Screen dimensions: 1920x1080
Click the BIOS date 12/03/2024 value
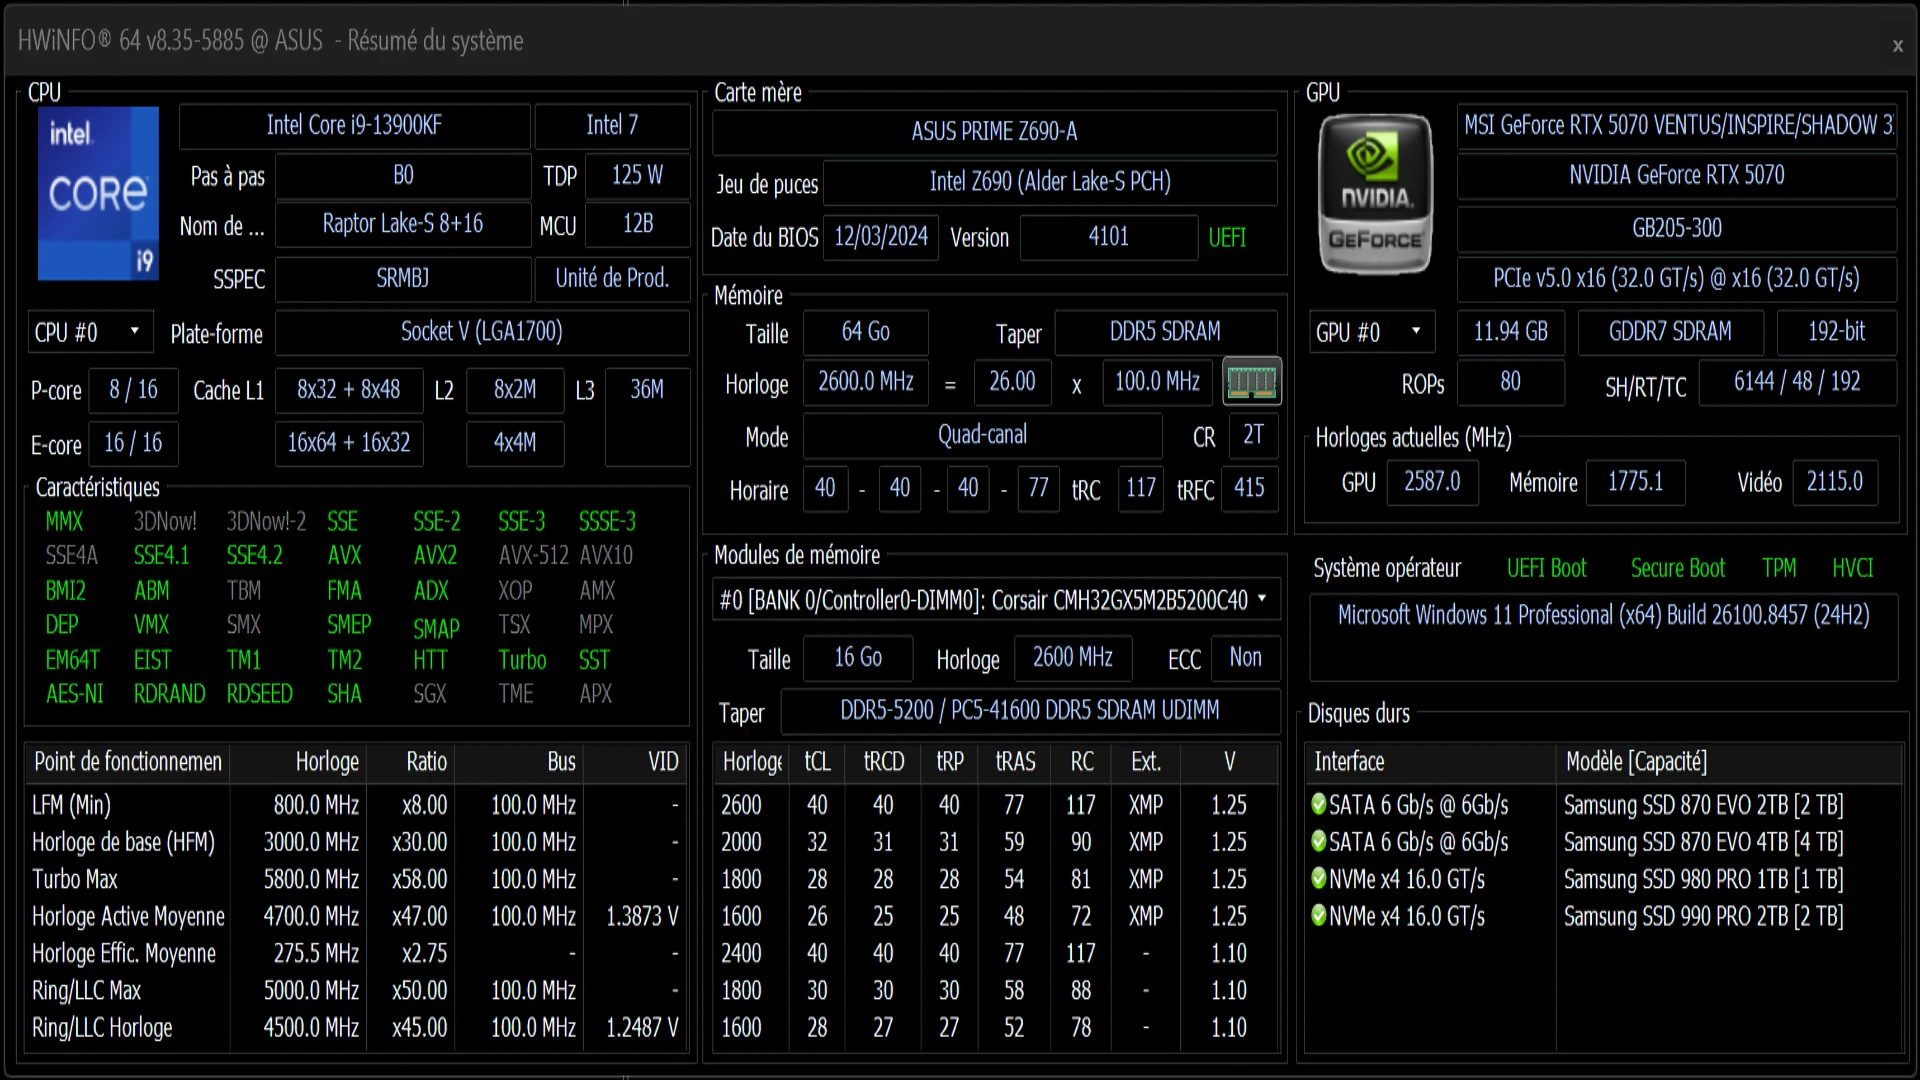tap(881, 237)
